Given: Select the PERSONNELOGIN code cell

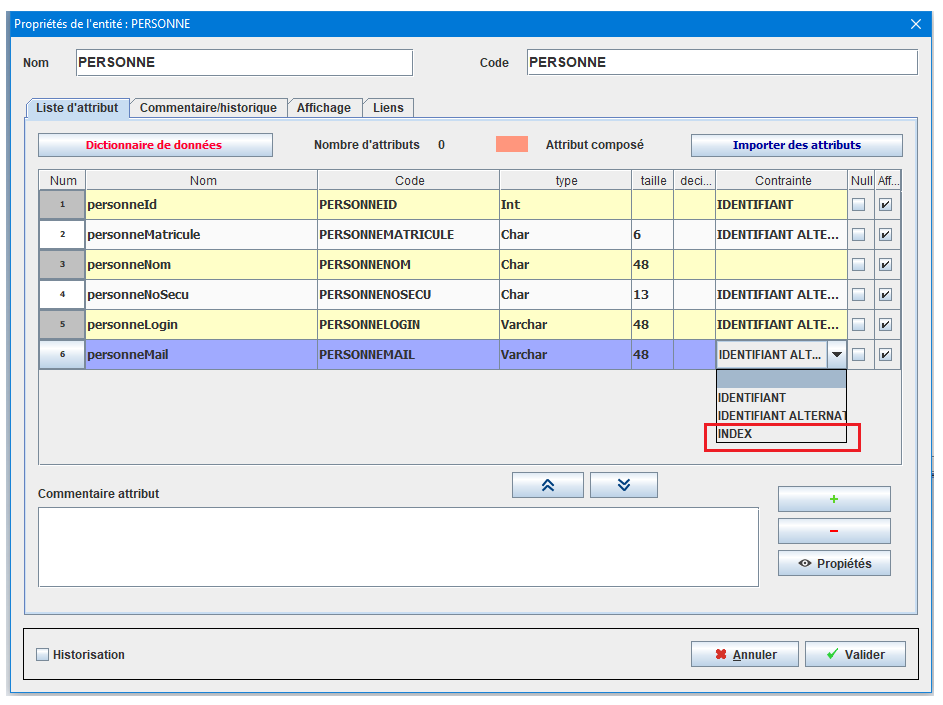Looking at the screenshot, I should [408, 325].
